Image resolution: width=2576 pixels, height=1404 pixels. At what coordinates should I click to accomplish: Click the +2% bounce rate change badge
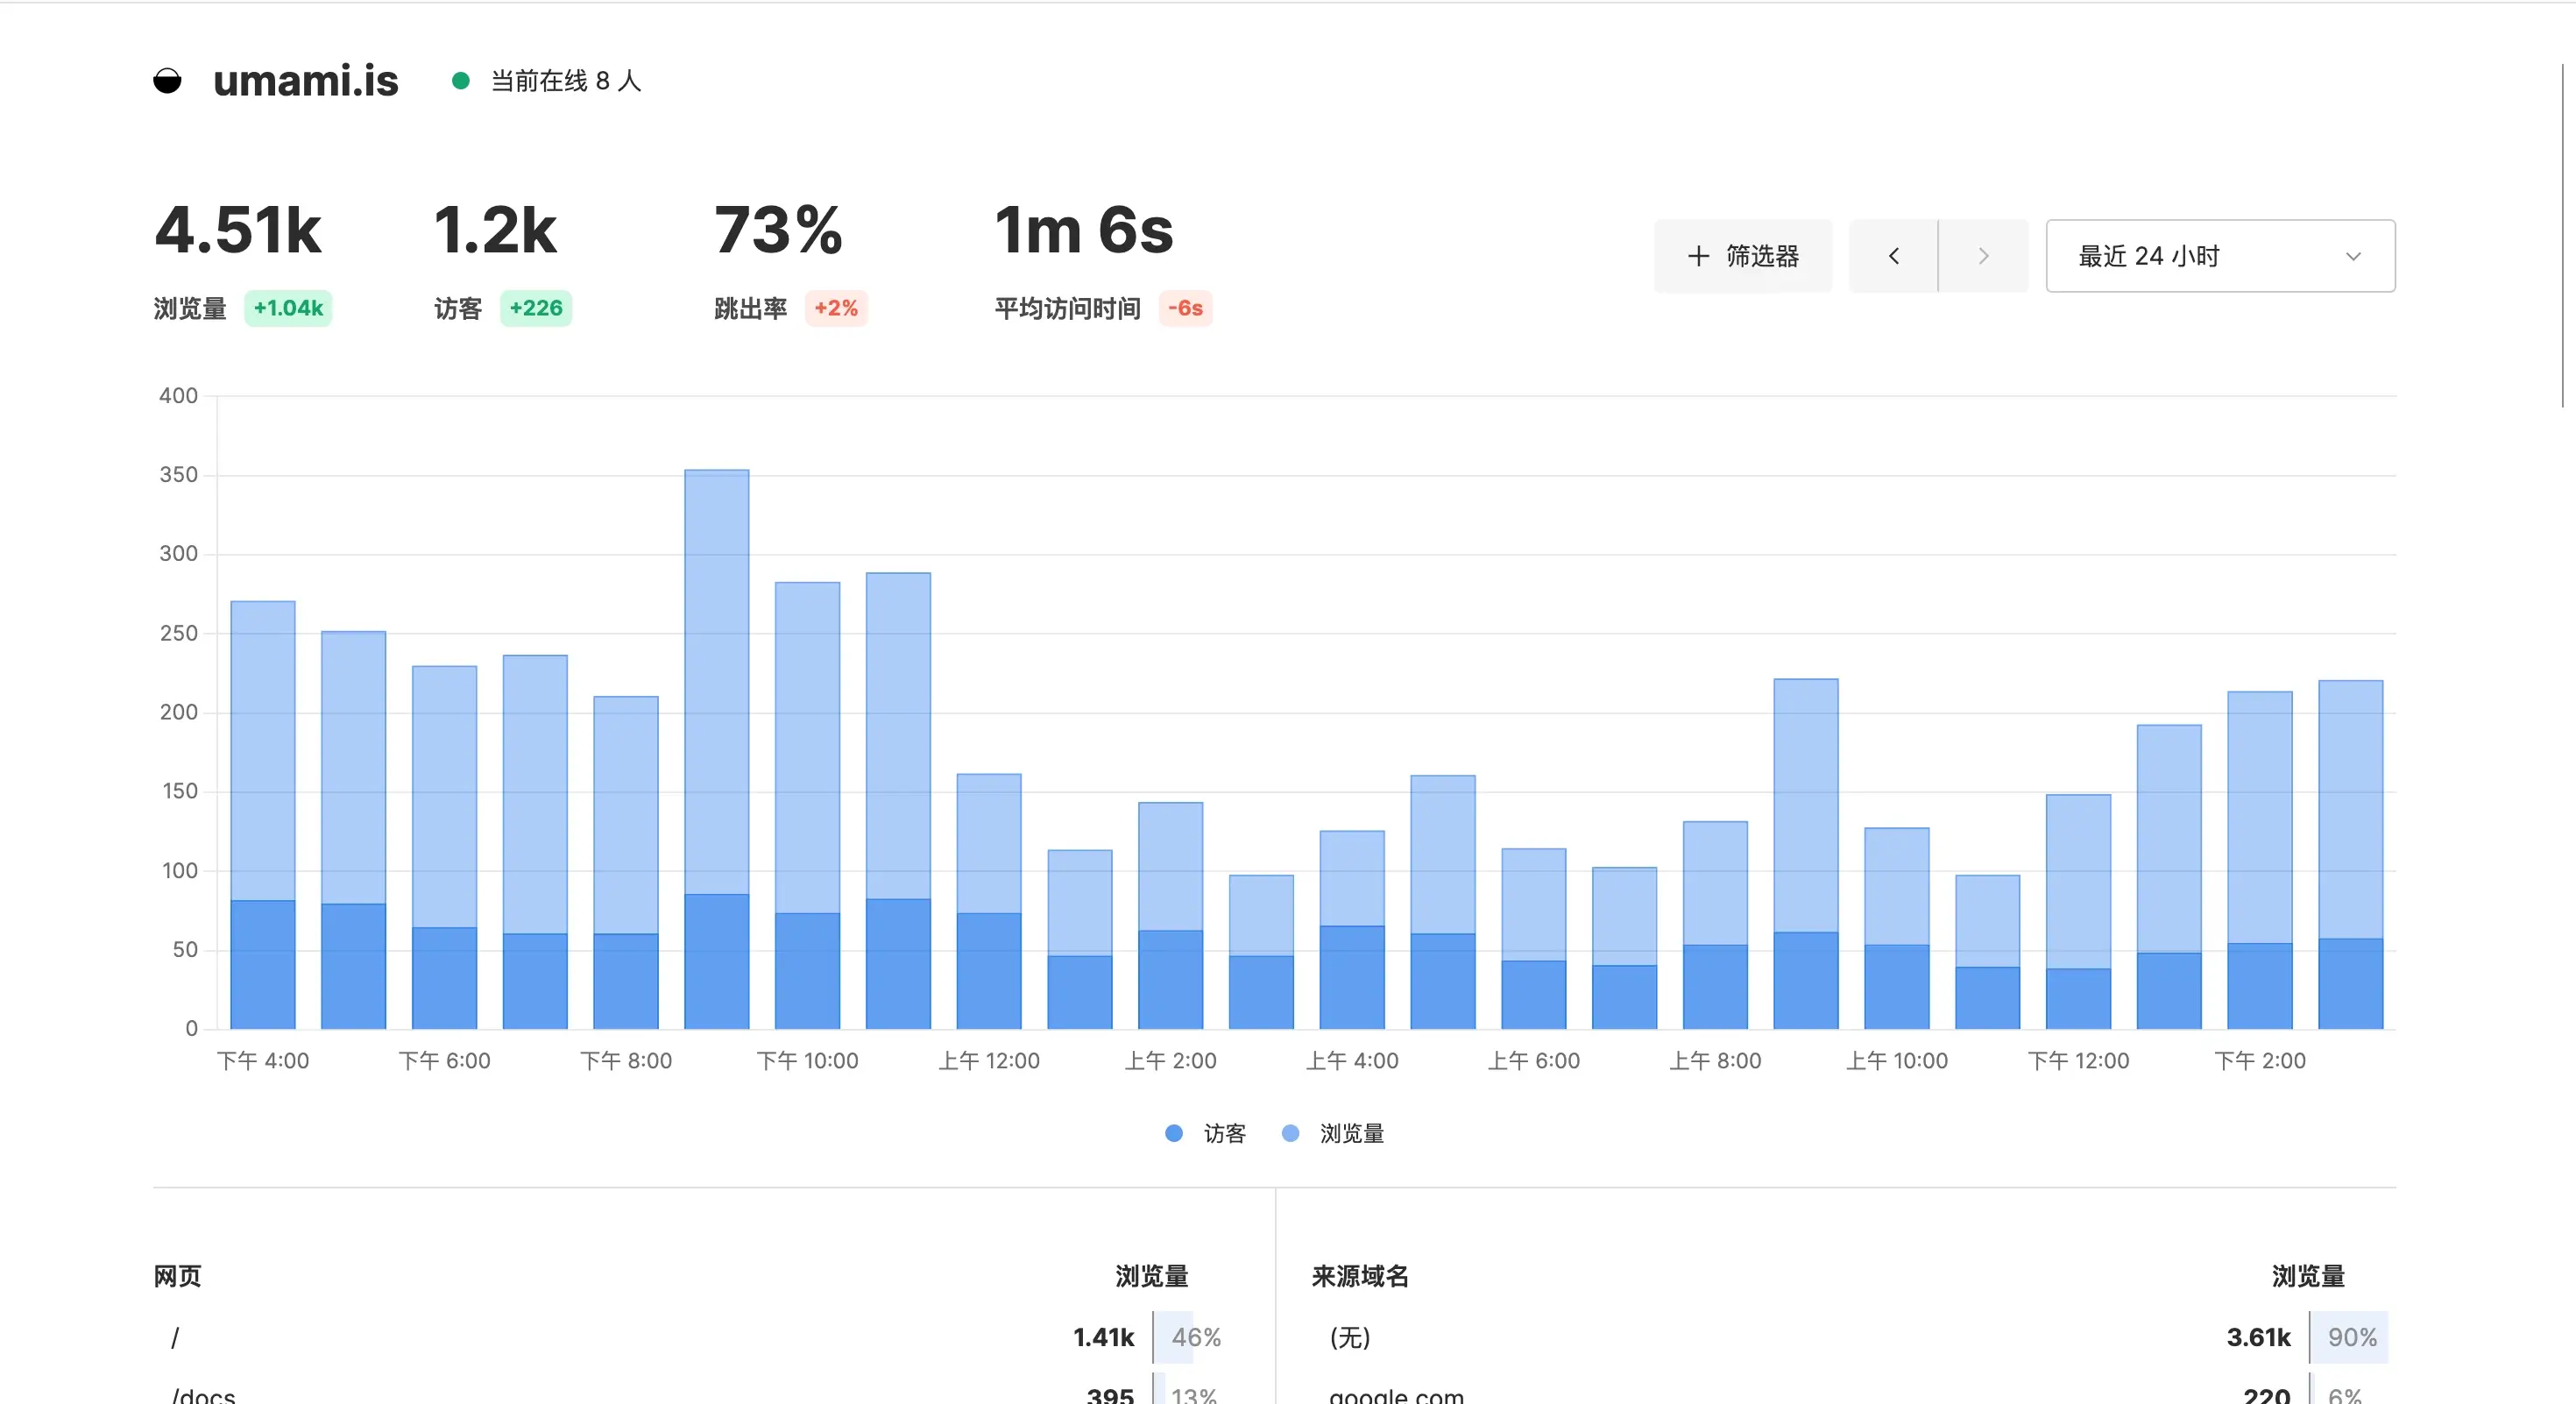click(836, 308)
